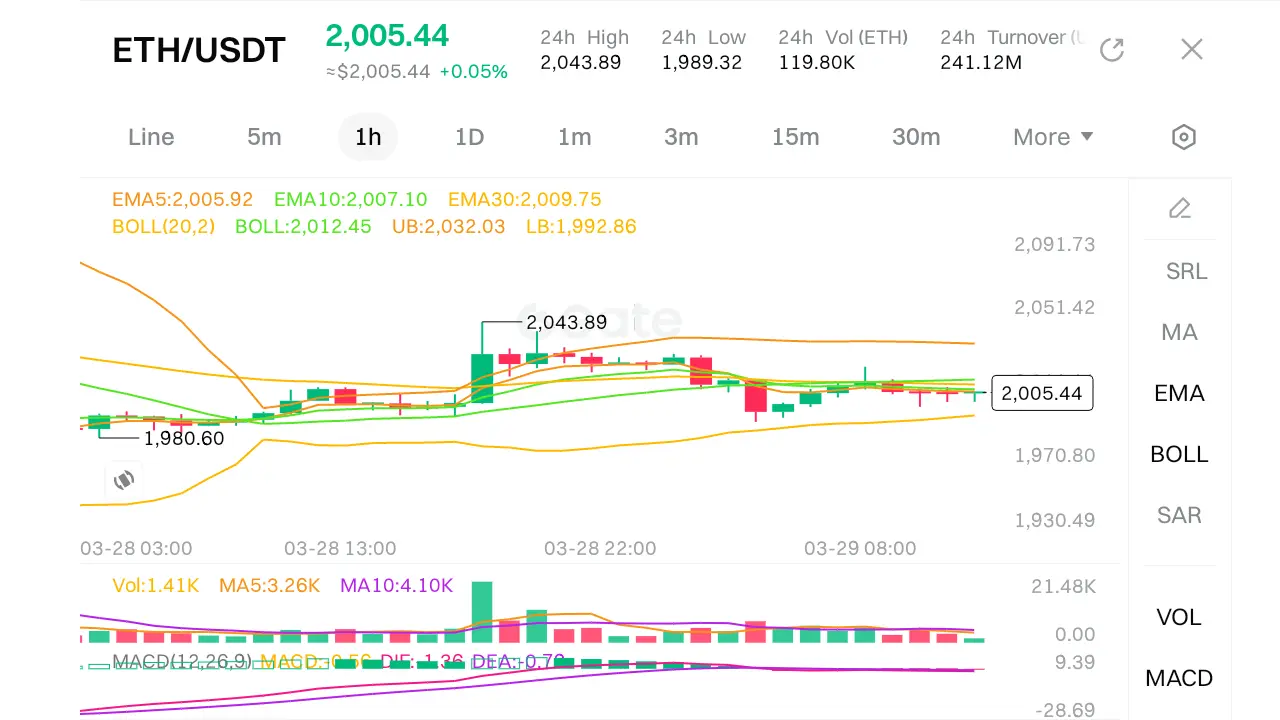Select the 3m timeframe
Image resolution: width=1280 pixels, height=720 pixels.
tap(681, 137)
